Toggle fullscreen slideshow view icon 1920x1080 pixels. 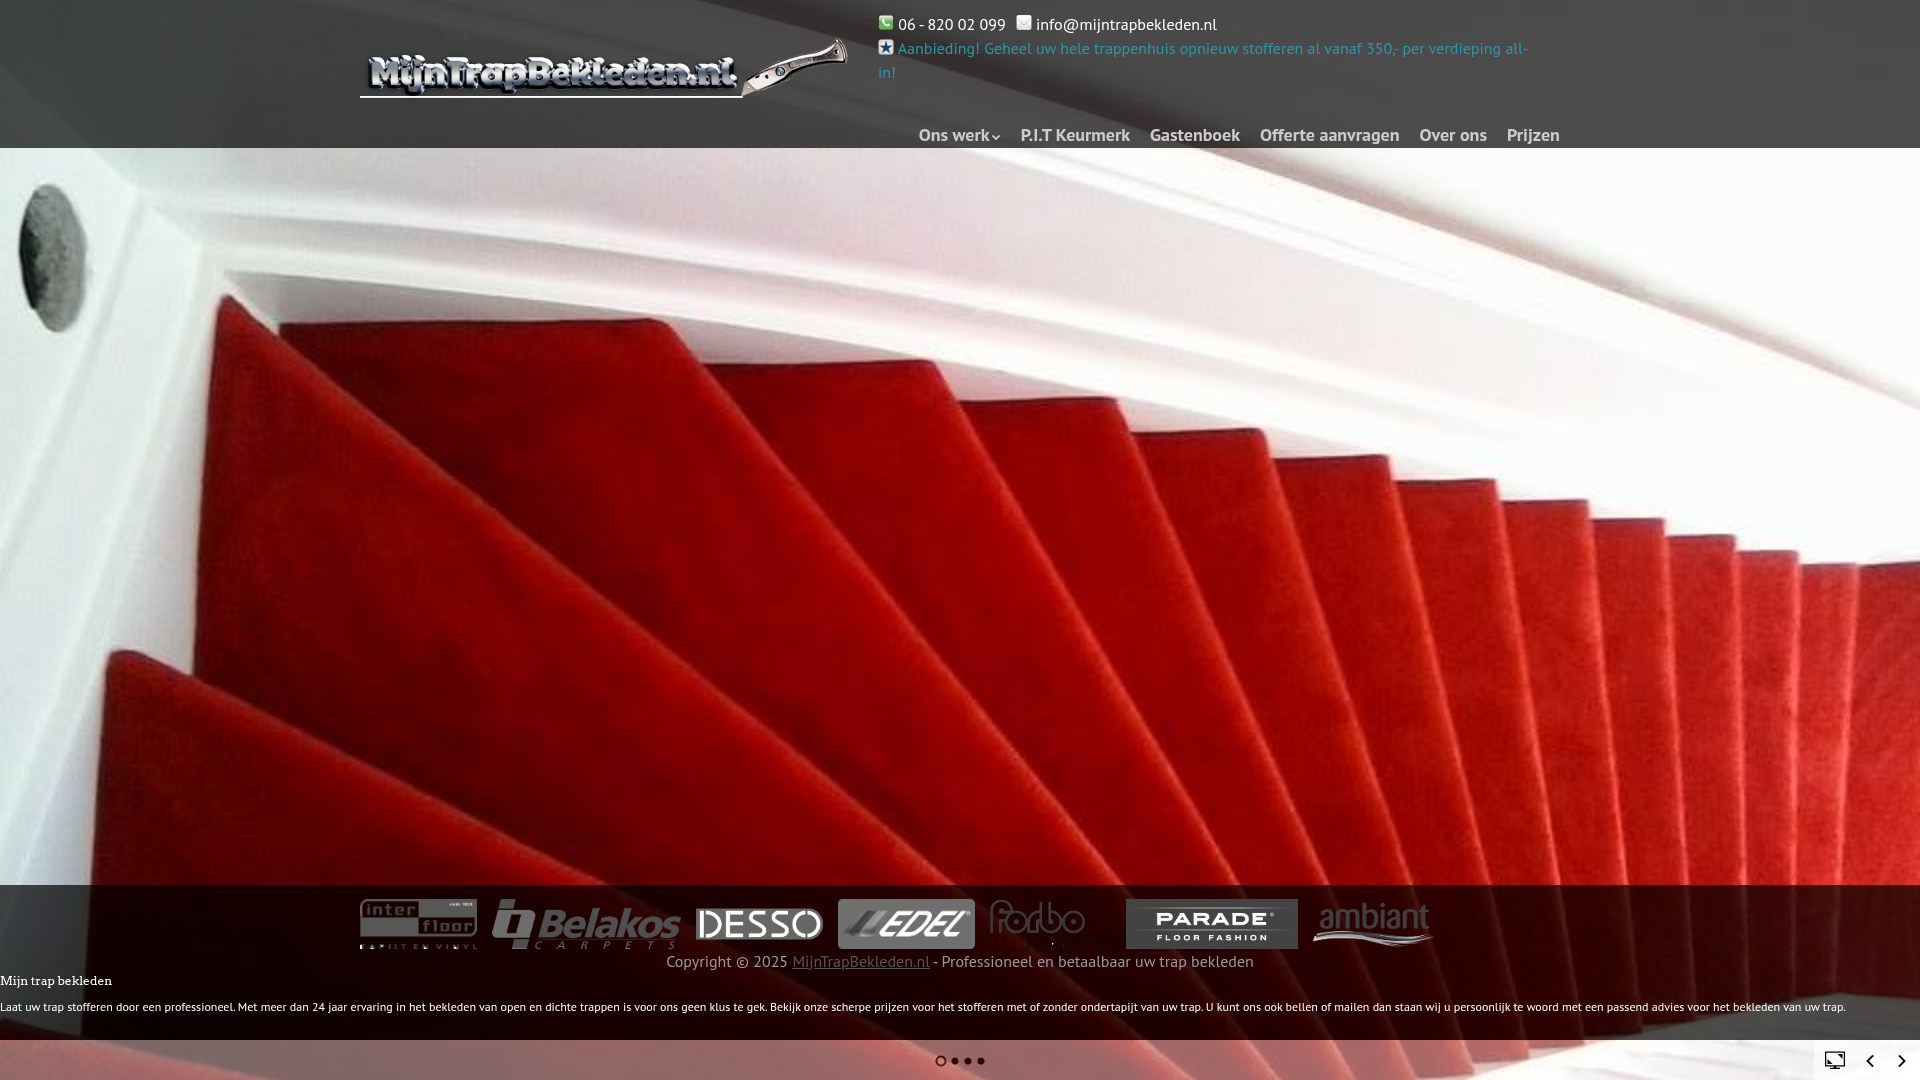click(1835, 1060)
